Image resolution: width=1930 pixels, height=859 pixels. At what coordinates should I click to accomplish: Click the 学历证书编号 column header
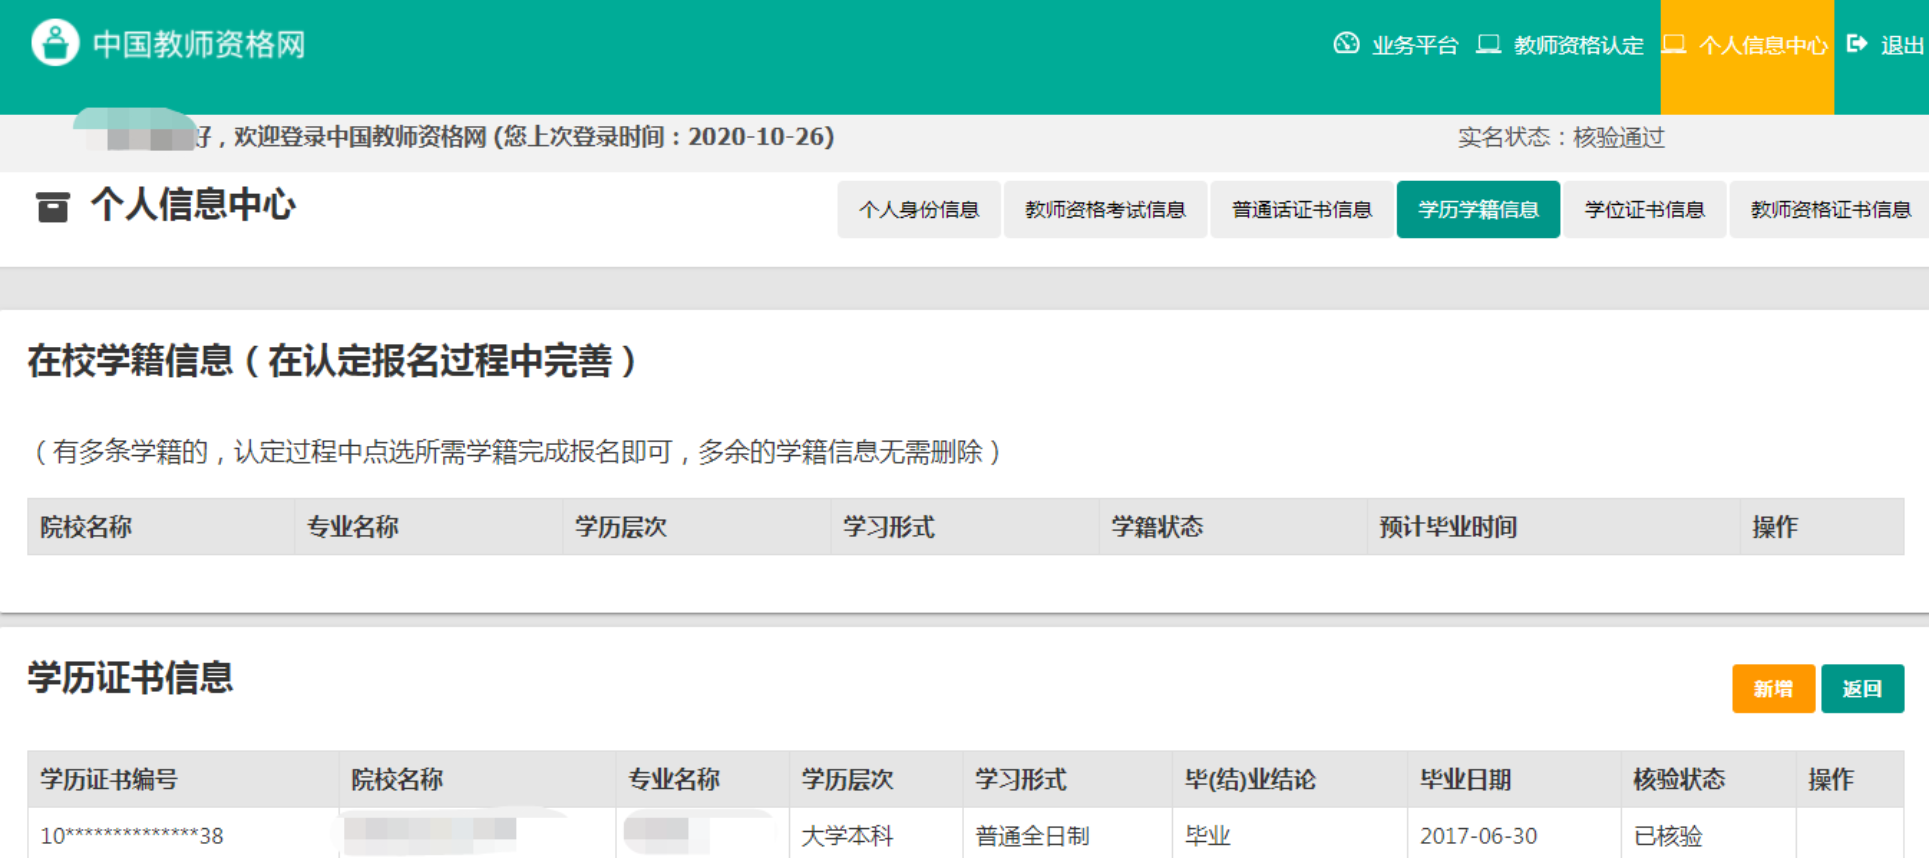pyautogui.click(x=109, y=779)
